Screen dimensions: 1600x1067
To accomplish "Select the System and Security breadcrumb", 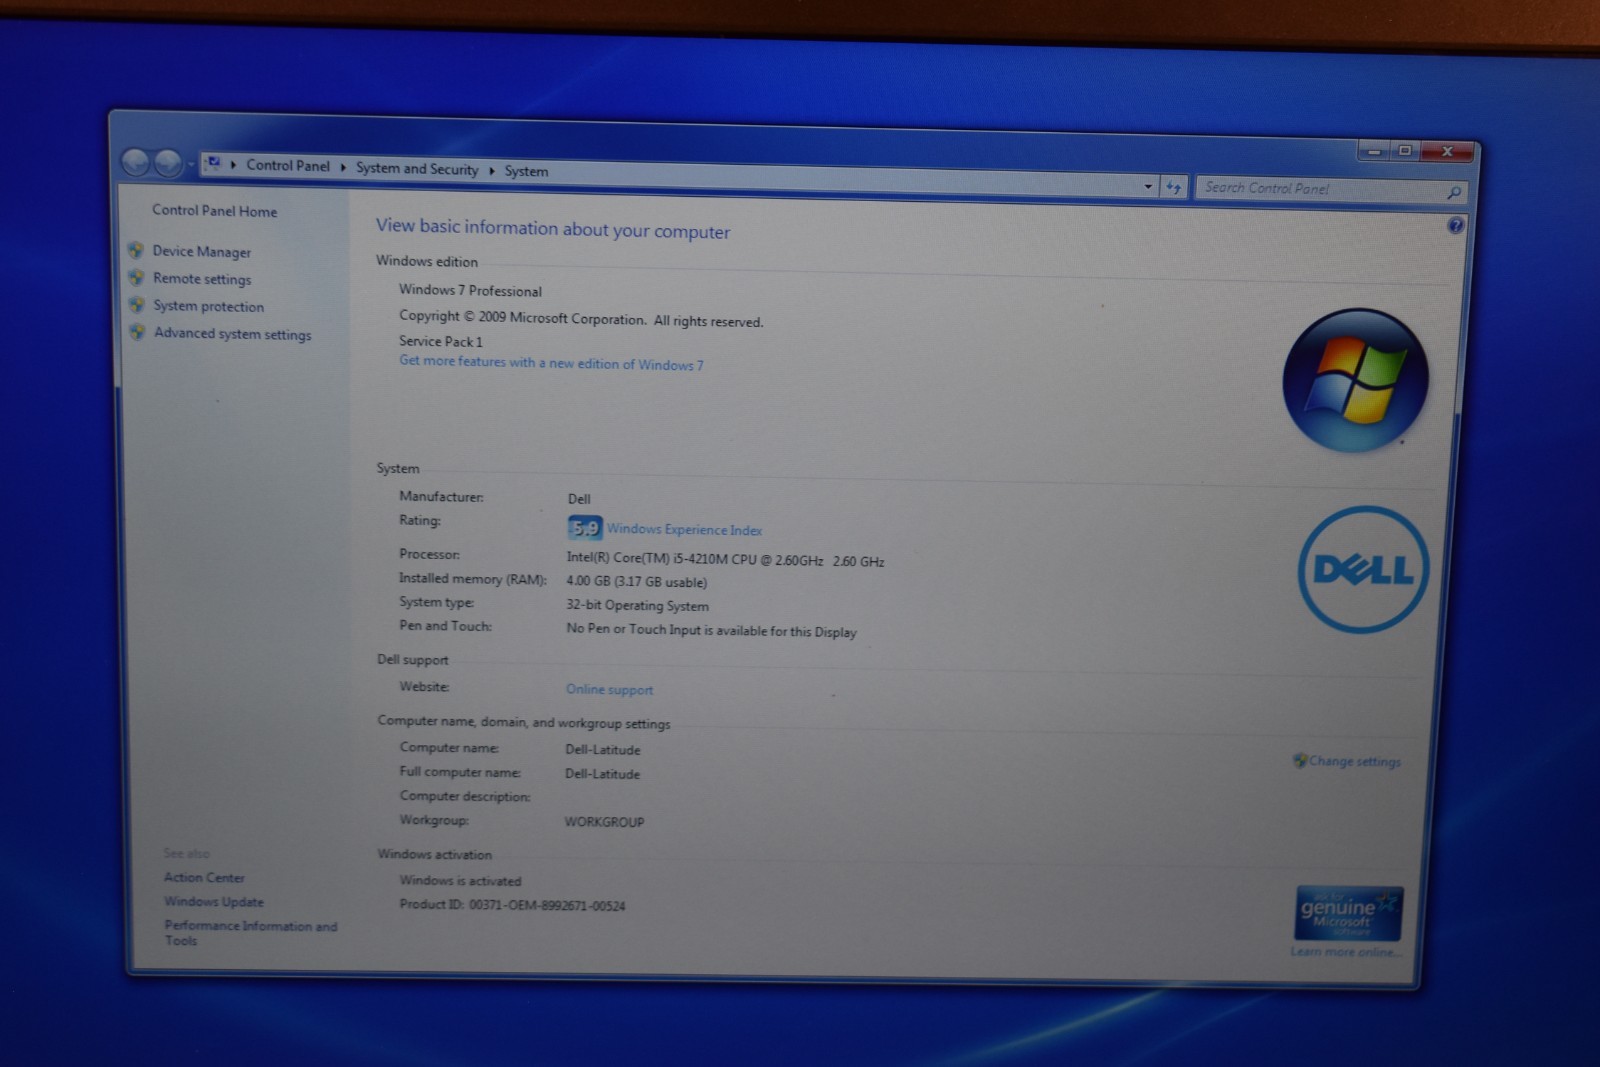I will (x=417, y=169).
